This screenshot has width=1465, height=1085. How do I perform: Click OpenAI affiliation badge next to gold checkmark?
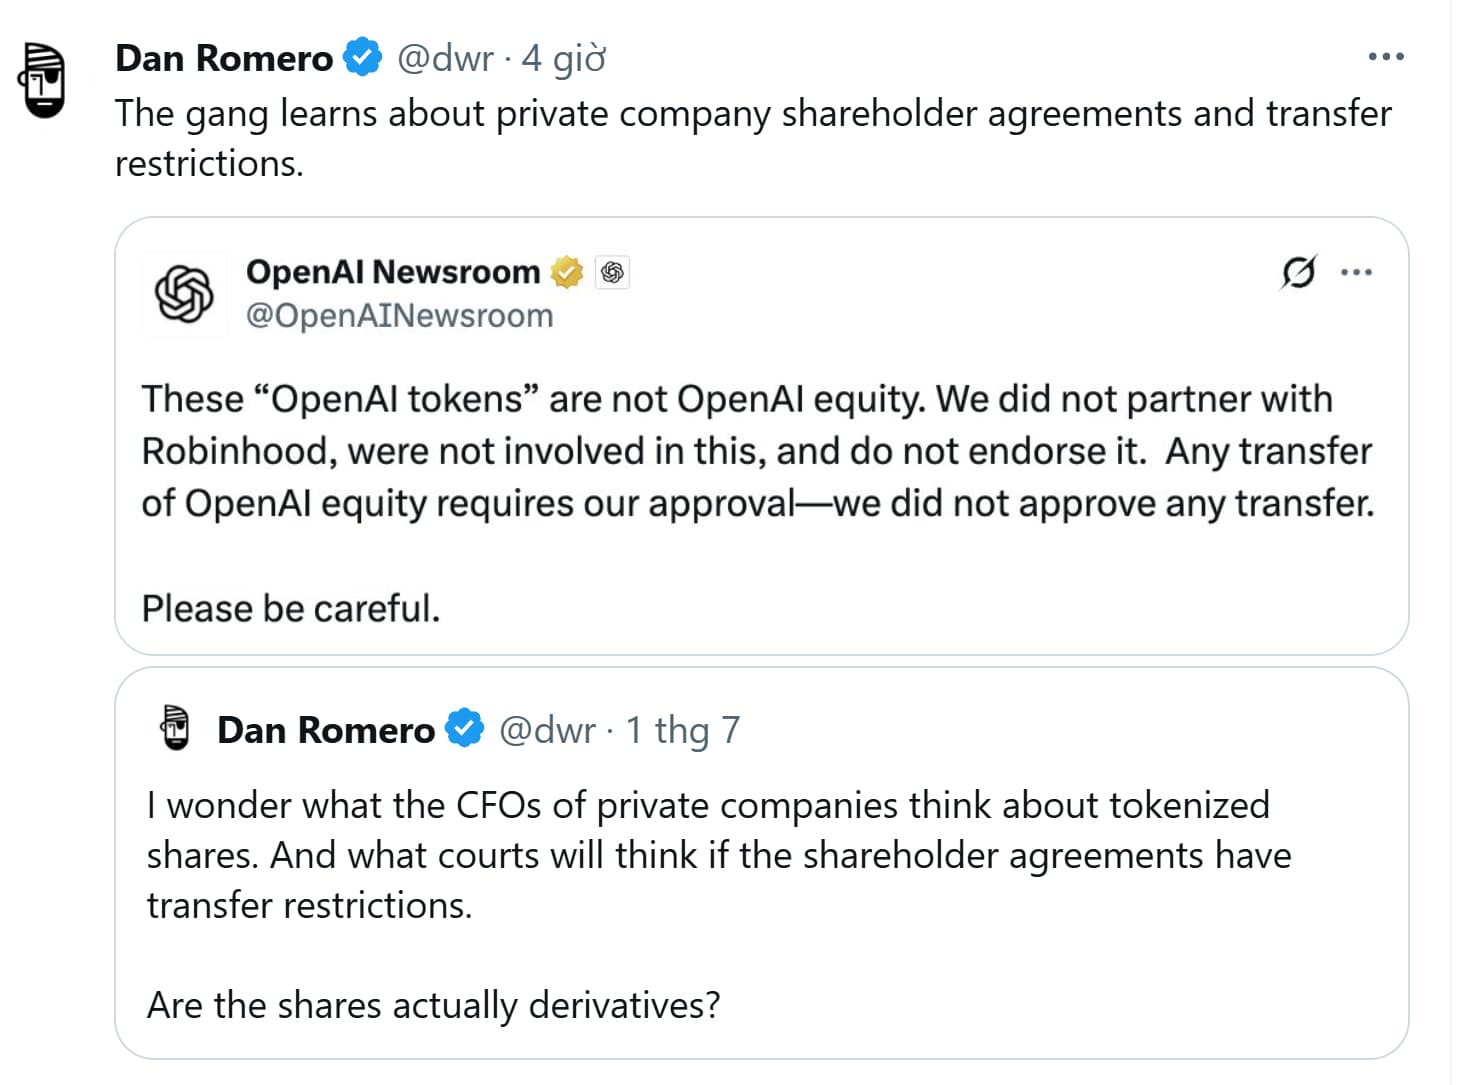pos(612,272)
